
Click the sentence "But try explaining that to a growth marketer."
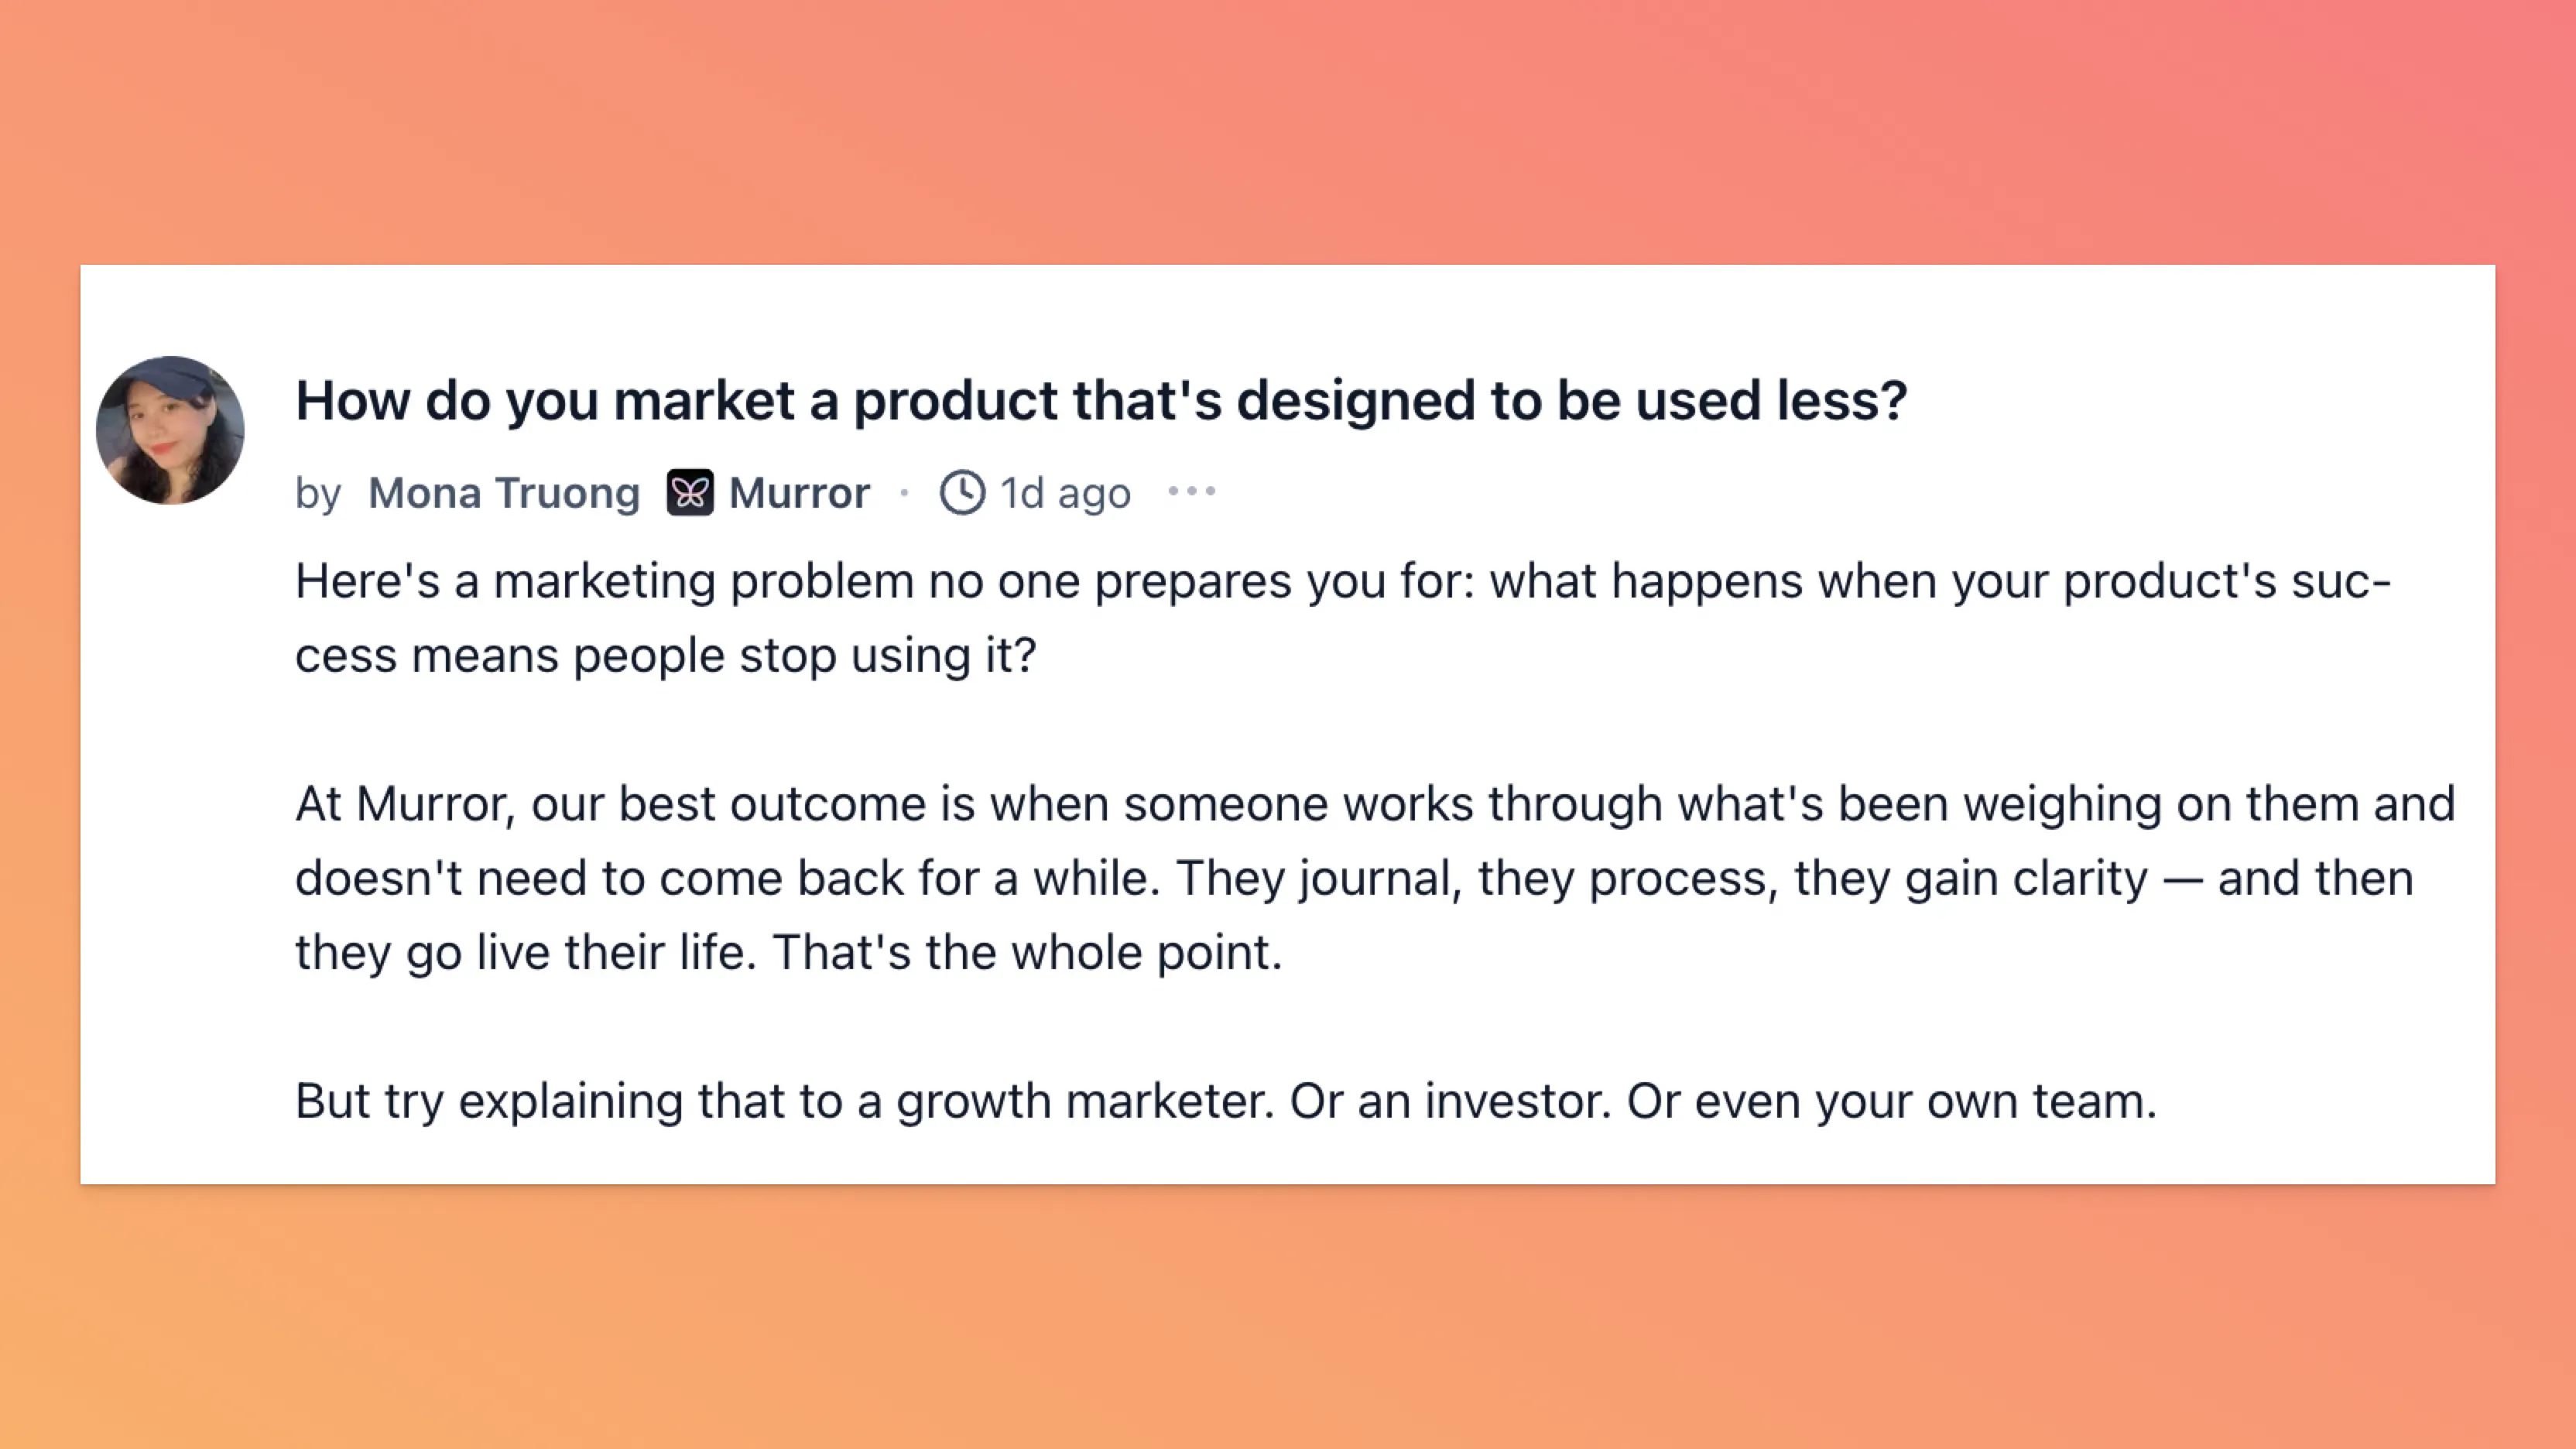pos(785,1101)
